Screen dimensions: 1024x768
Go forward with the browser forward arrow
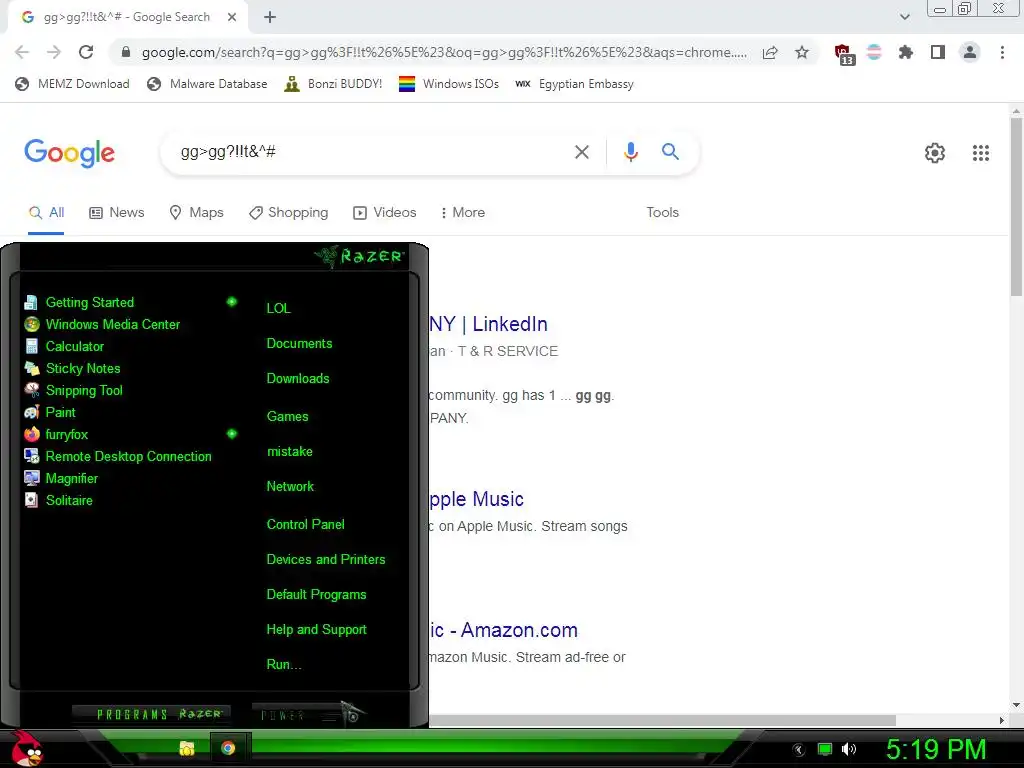click(x=54, y=52)
